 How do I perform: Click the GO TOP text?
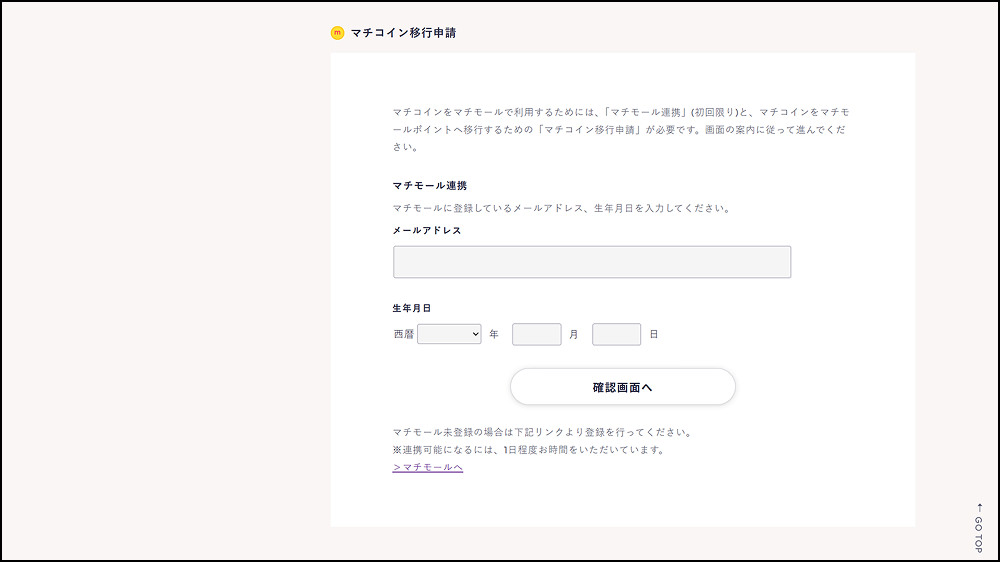(x=979, y=535)
